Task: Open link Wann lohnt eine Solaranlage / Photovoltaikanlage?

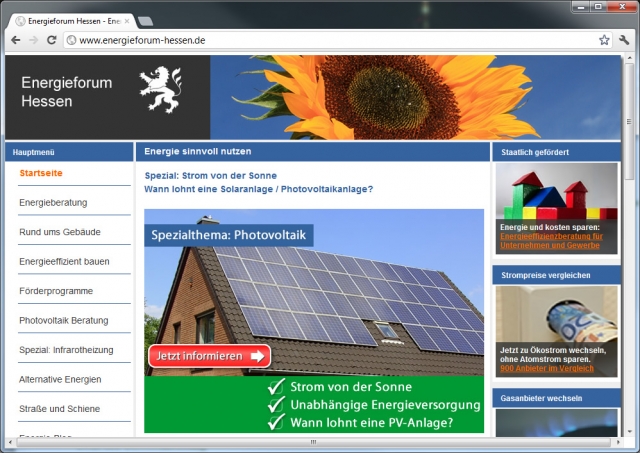Action: pyautogui.click(x=259, y=189)
